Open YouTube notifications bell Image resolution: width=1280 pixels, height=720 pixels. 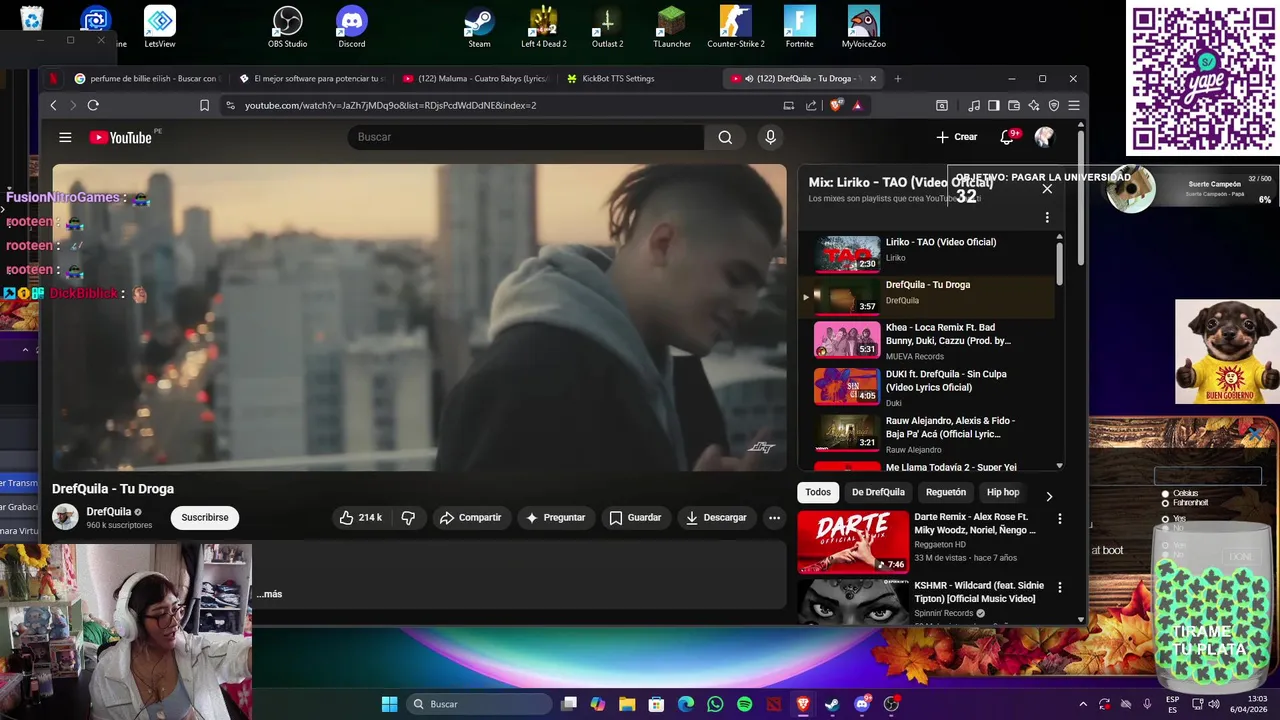point(1007,137)
